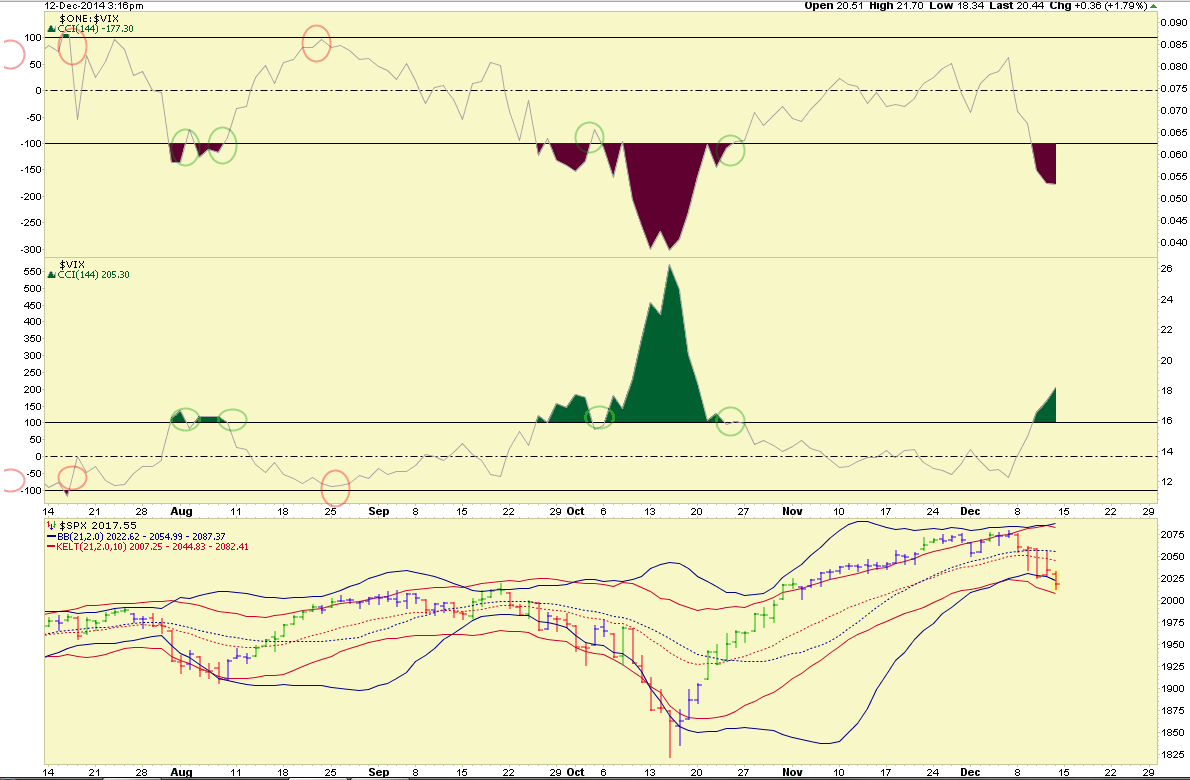Click the -300 level on the CCI scale
This screenshot has height=780, width=1190.
30,250
